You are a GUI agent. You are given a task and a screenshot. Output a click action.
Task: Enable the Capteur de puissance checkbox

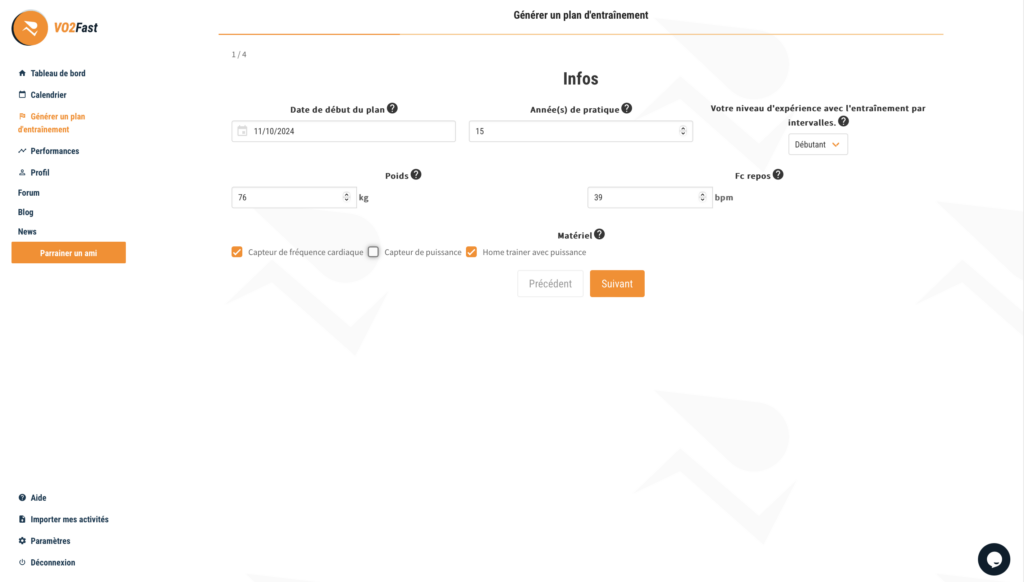click(373, 252)
